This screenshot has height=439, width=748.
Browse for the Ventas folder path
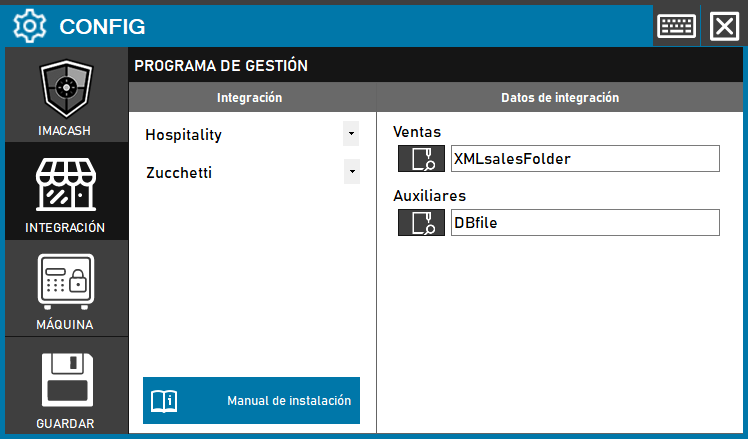(421, 159)
